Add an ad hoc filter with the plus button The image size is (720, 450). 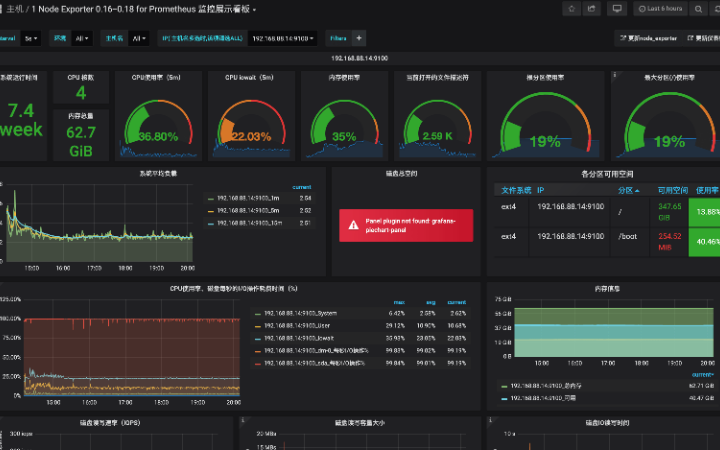click(359, 38)
